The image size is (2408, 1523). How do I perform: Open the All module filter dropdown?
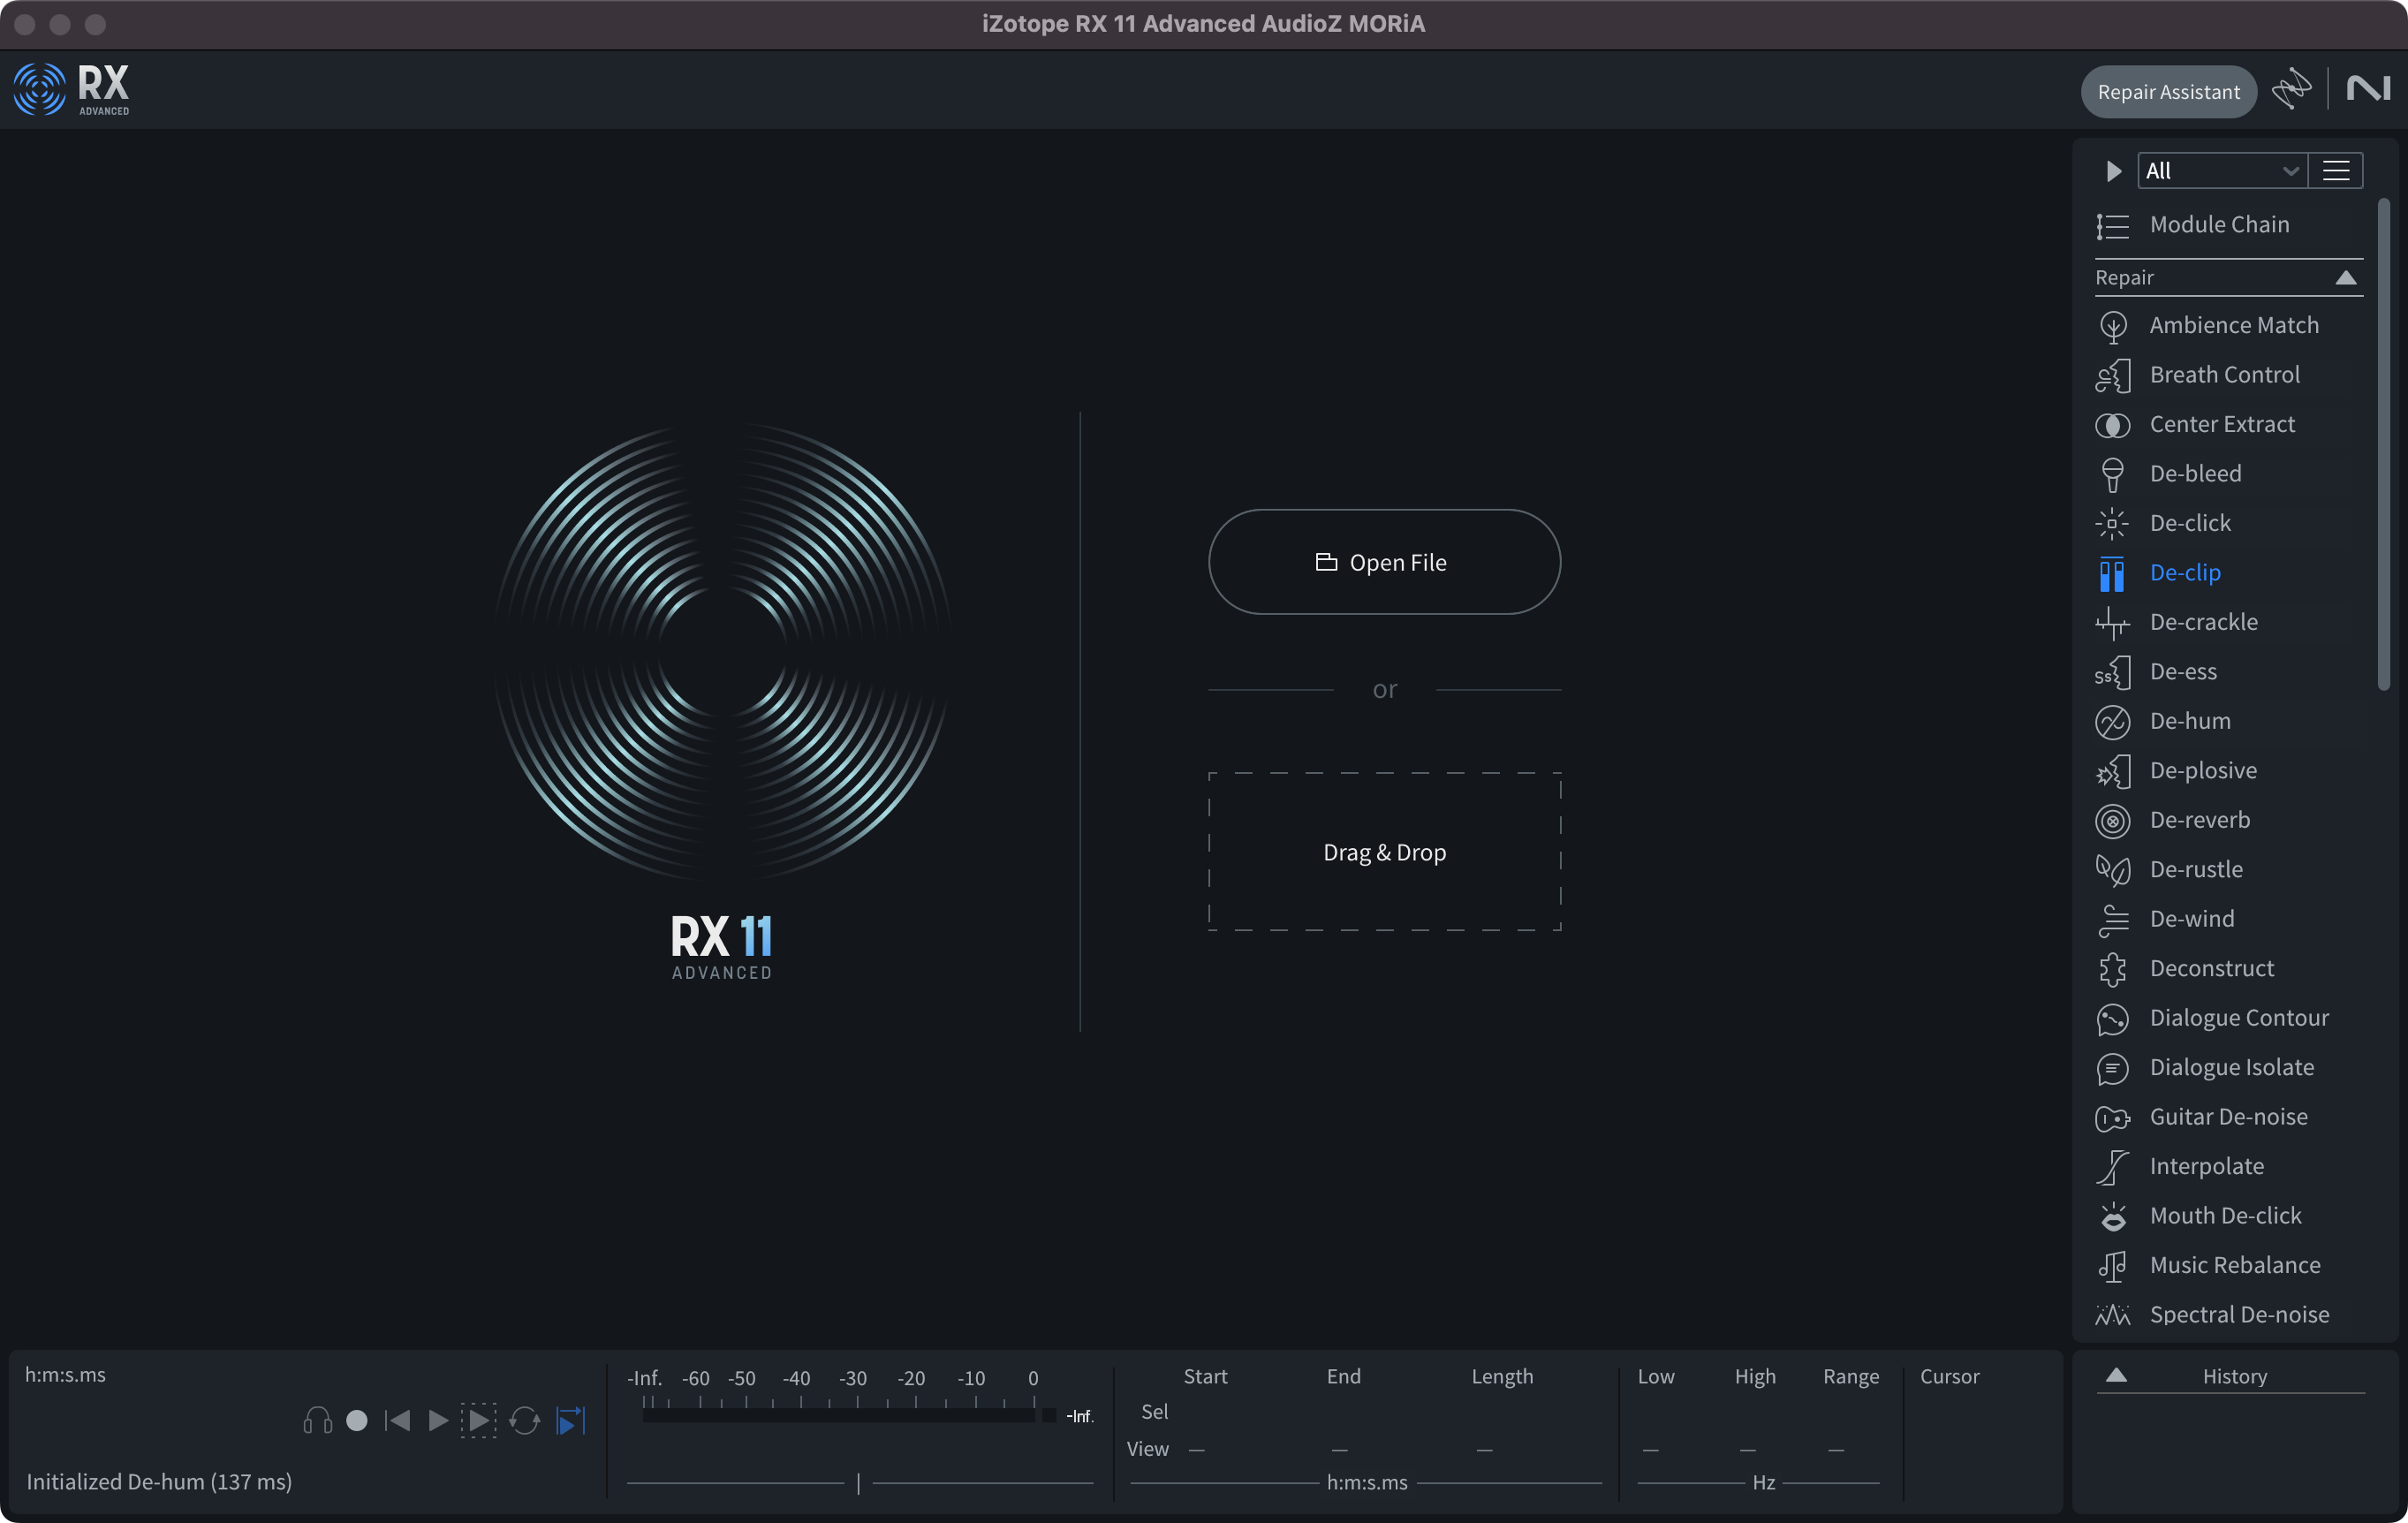tap(2221, 171)
